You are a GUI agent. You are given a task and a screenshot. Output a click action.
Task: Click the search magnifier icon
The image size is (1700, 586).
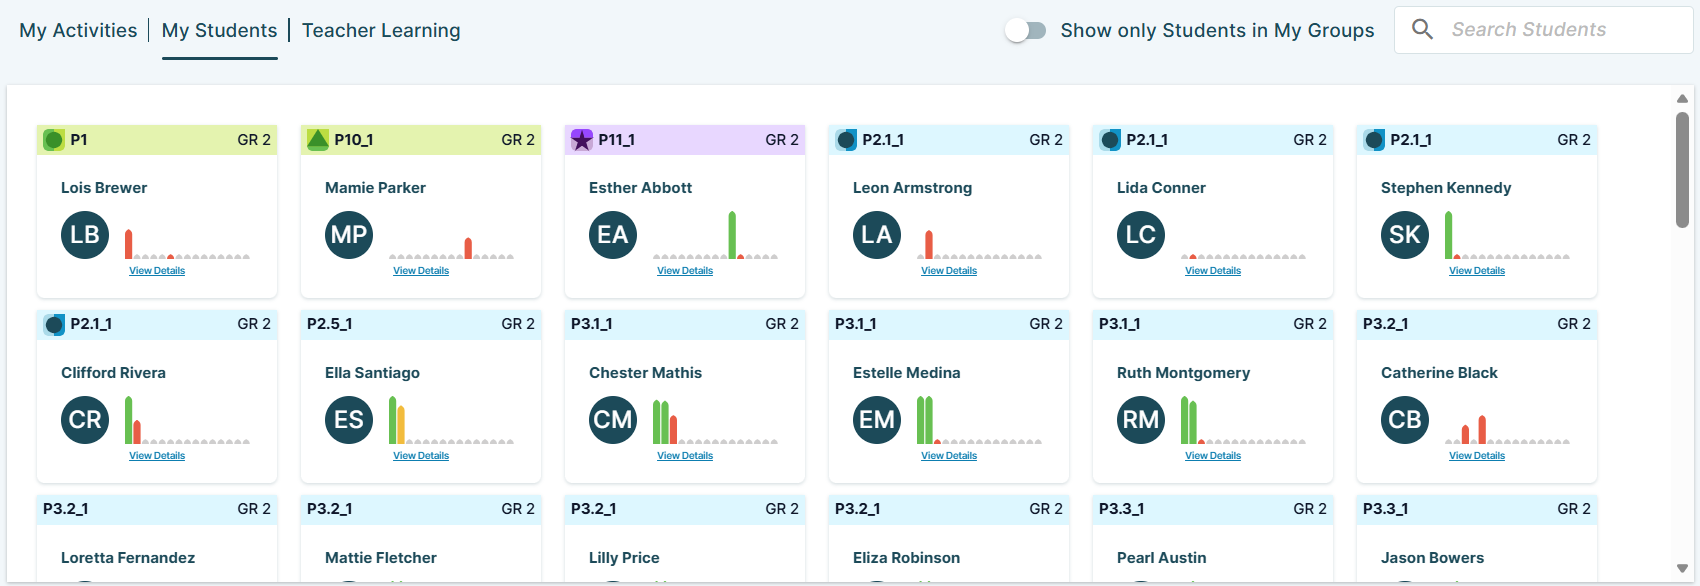[1422, 29]
